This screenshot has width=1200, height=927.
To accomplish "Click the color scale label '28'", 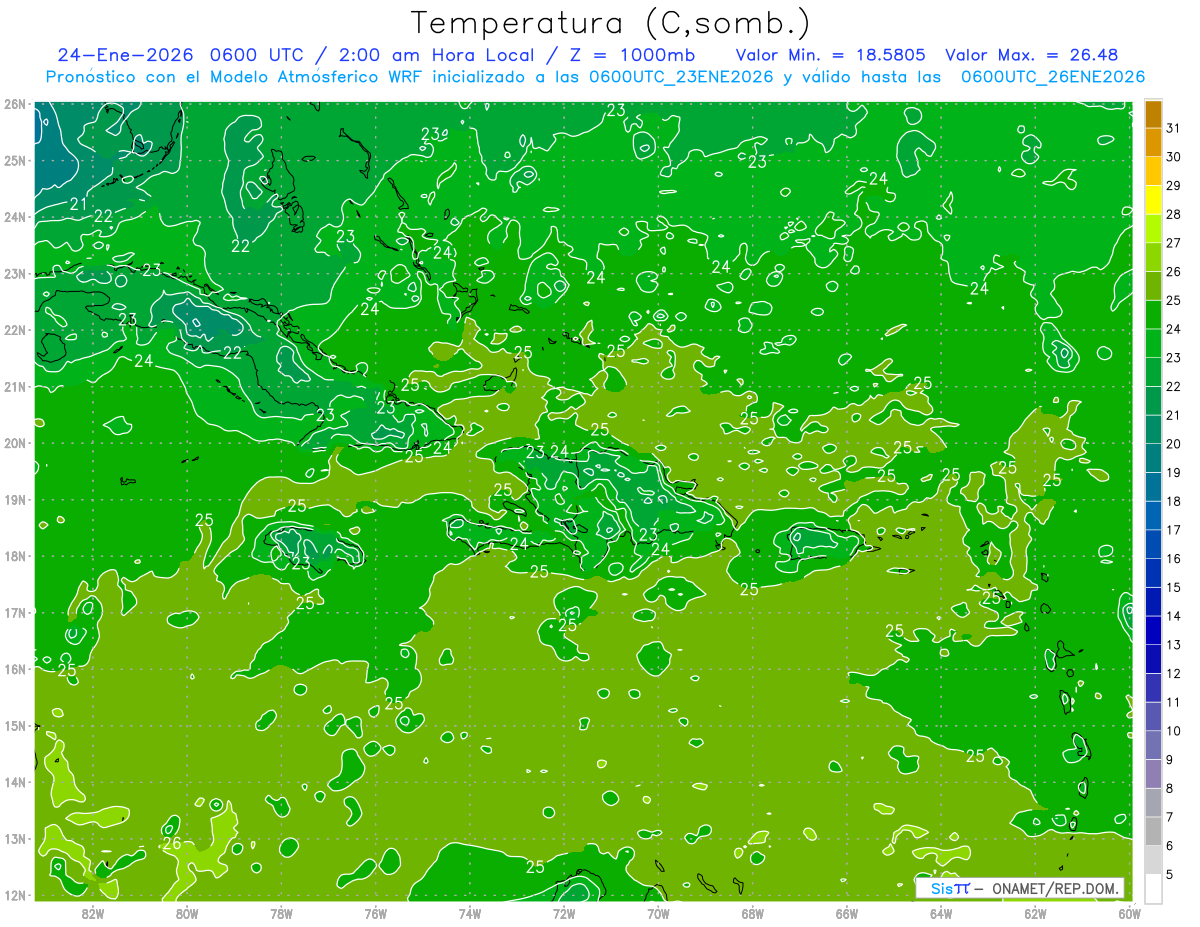I will 1173,215.
